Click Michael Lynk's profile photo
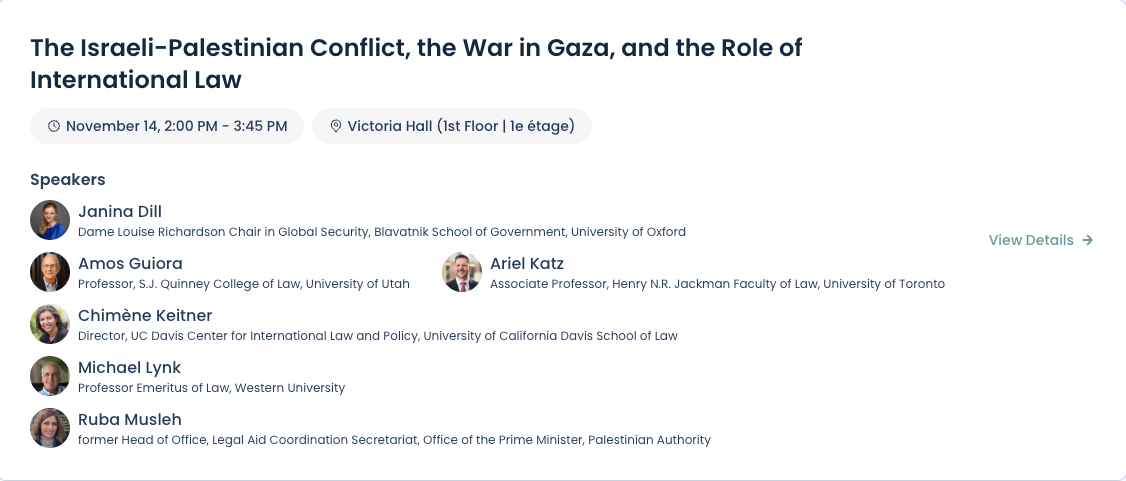This screenshot has height=481, width=1126. point(50,376)
